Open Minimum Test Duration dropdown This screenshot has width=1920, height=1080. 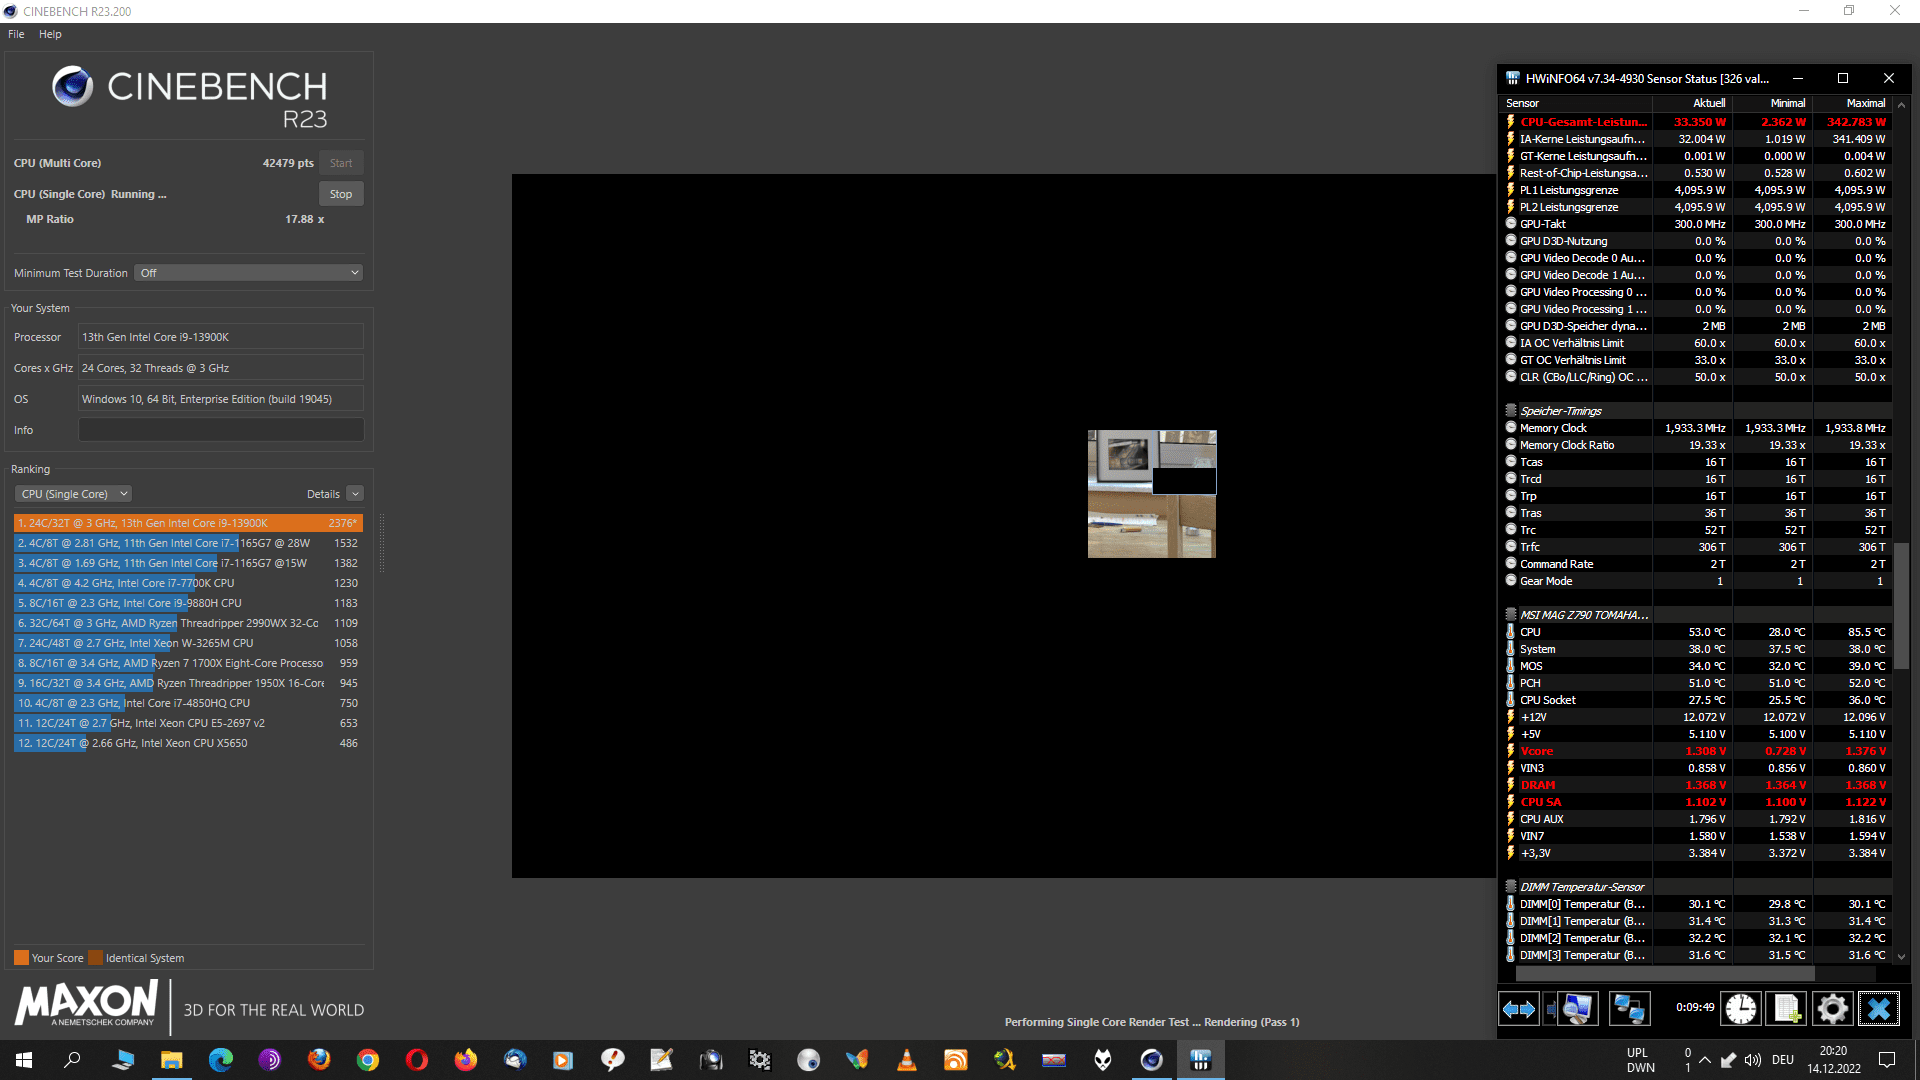[x=248, y=273]
